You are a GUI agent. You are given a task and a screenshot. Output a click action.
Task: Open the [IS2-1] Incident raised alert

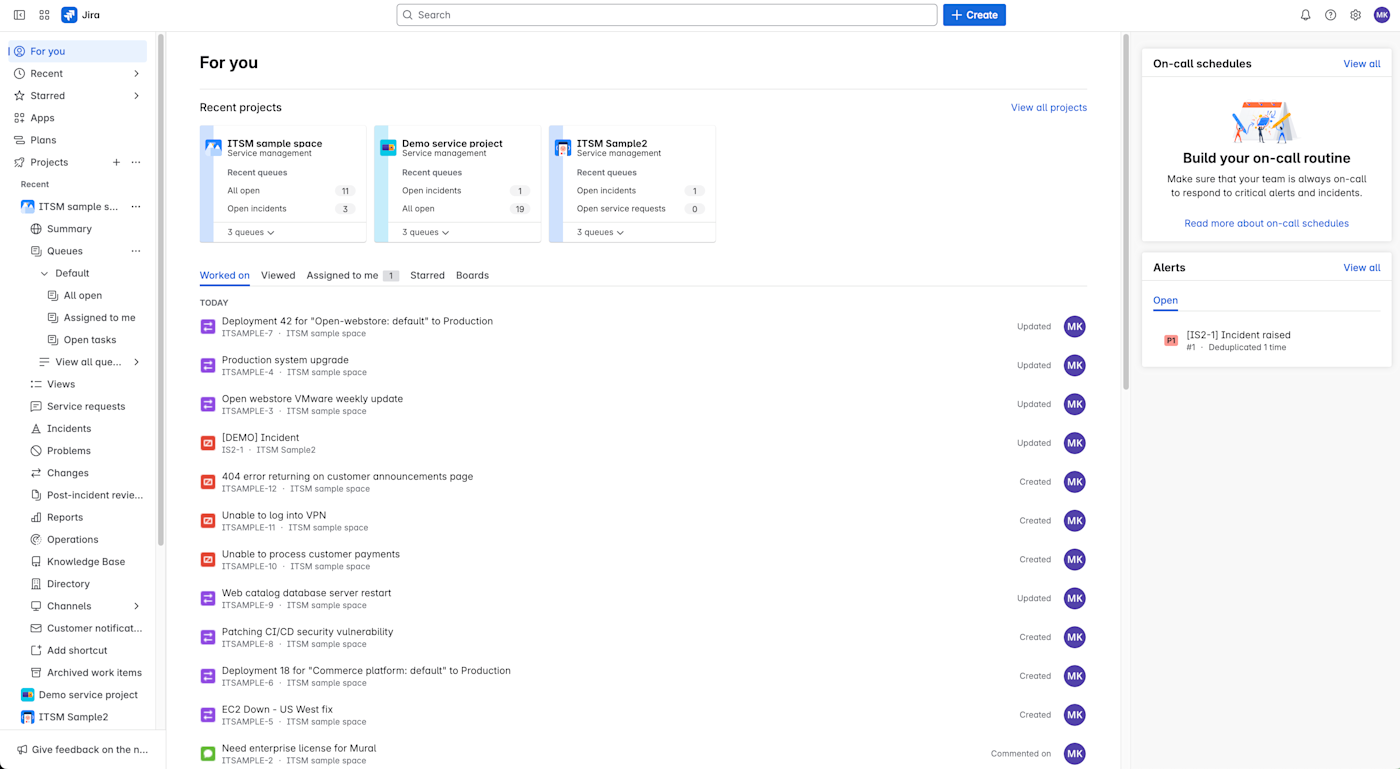[x=1238, y=335]
